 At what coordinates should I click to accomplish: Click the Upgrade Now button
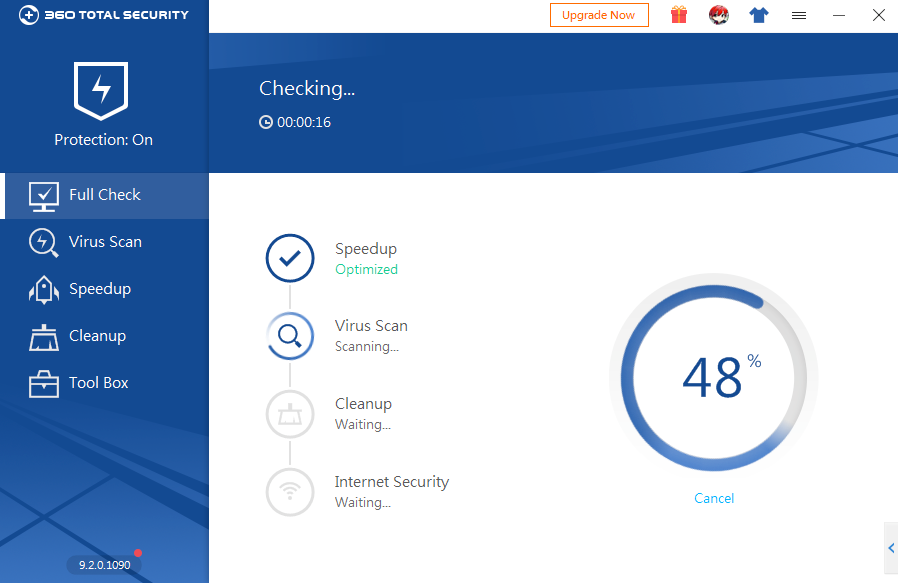click(599, 15)
